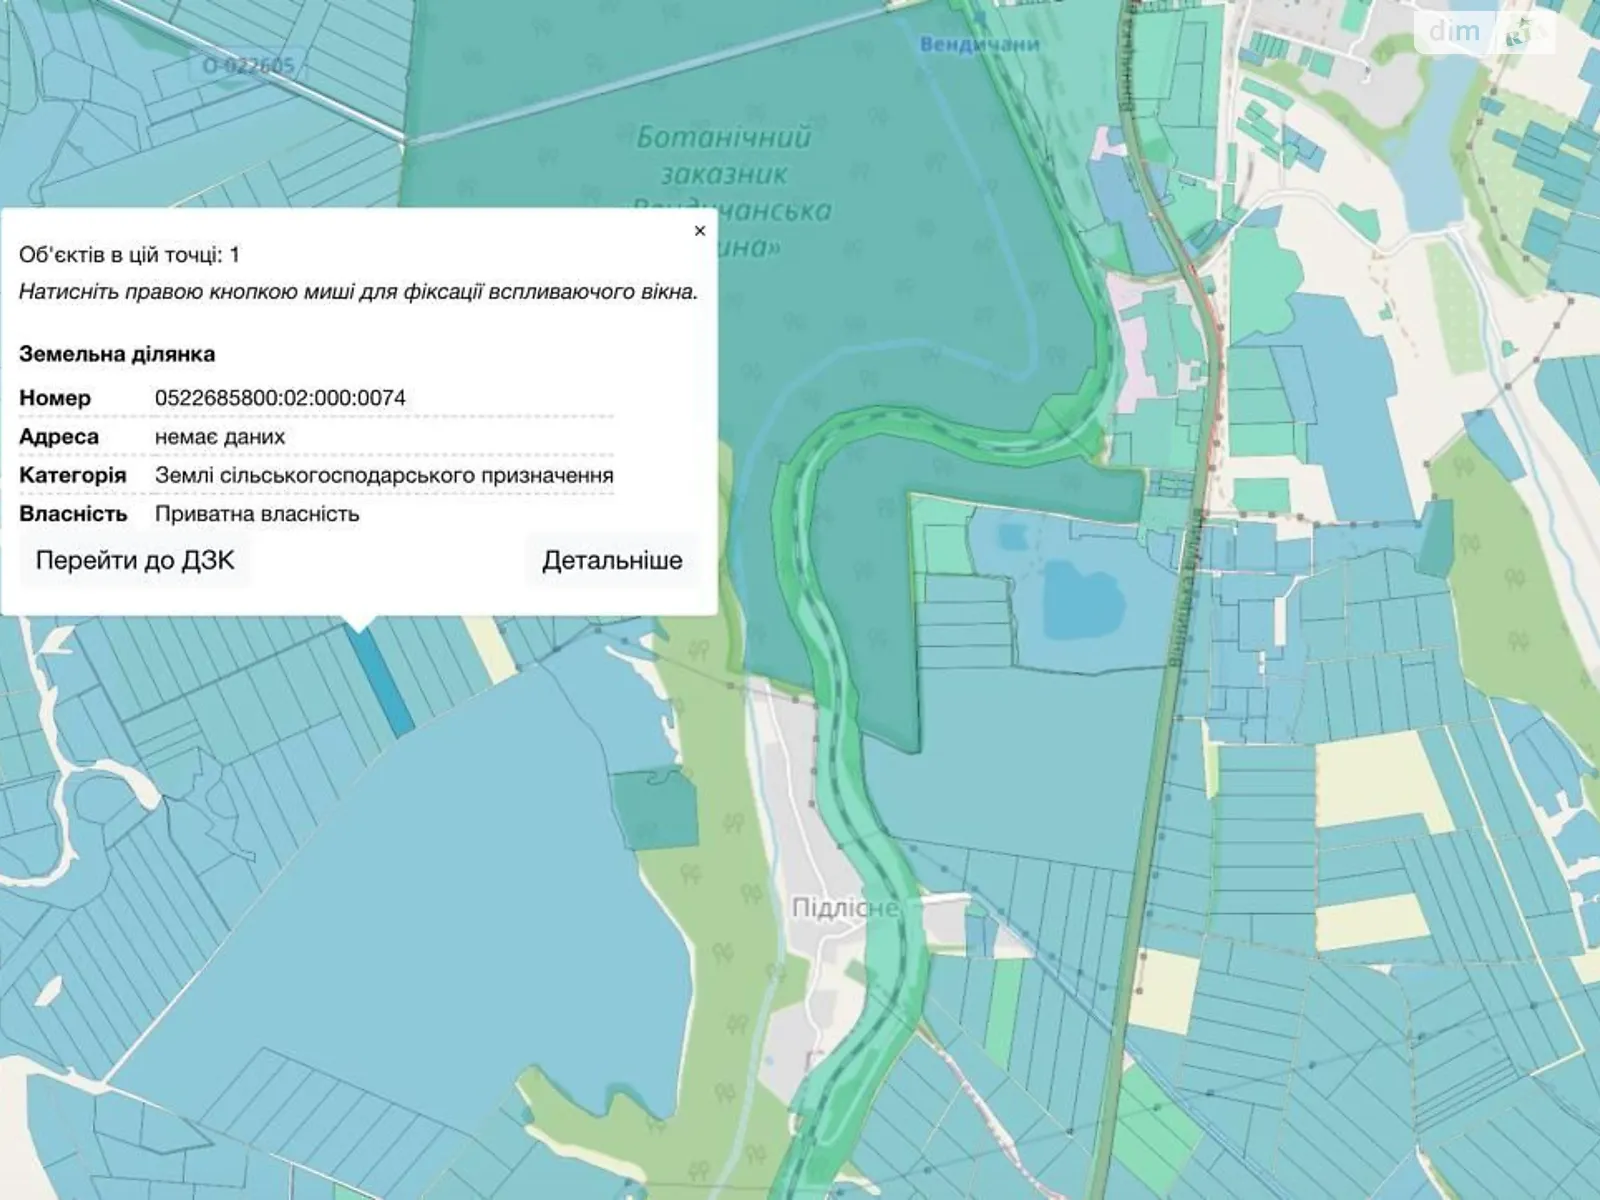
Task: Click the 'Номер' field label
Action: pos(55,398)
